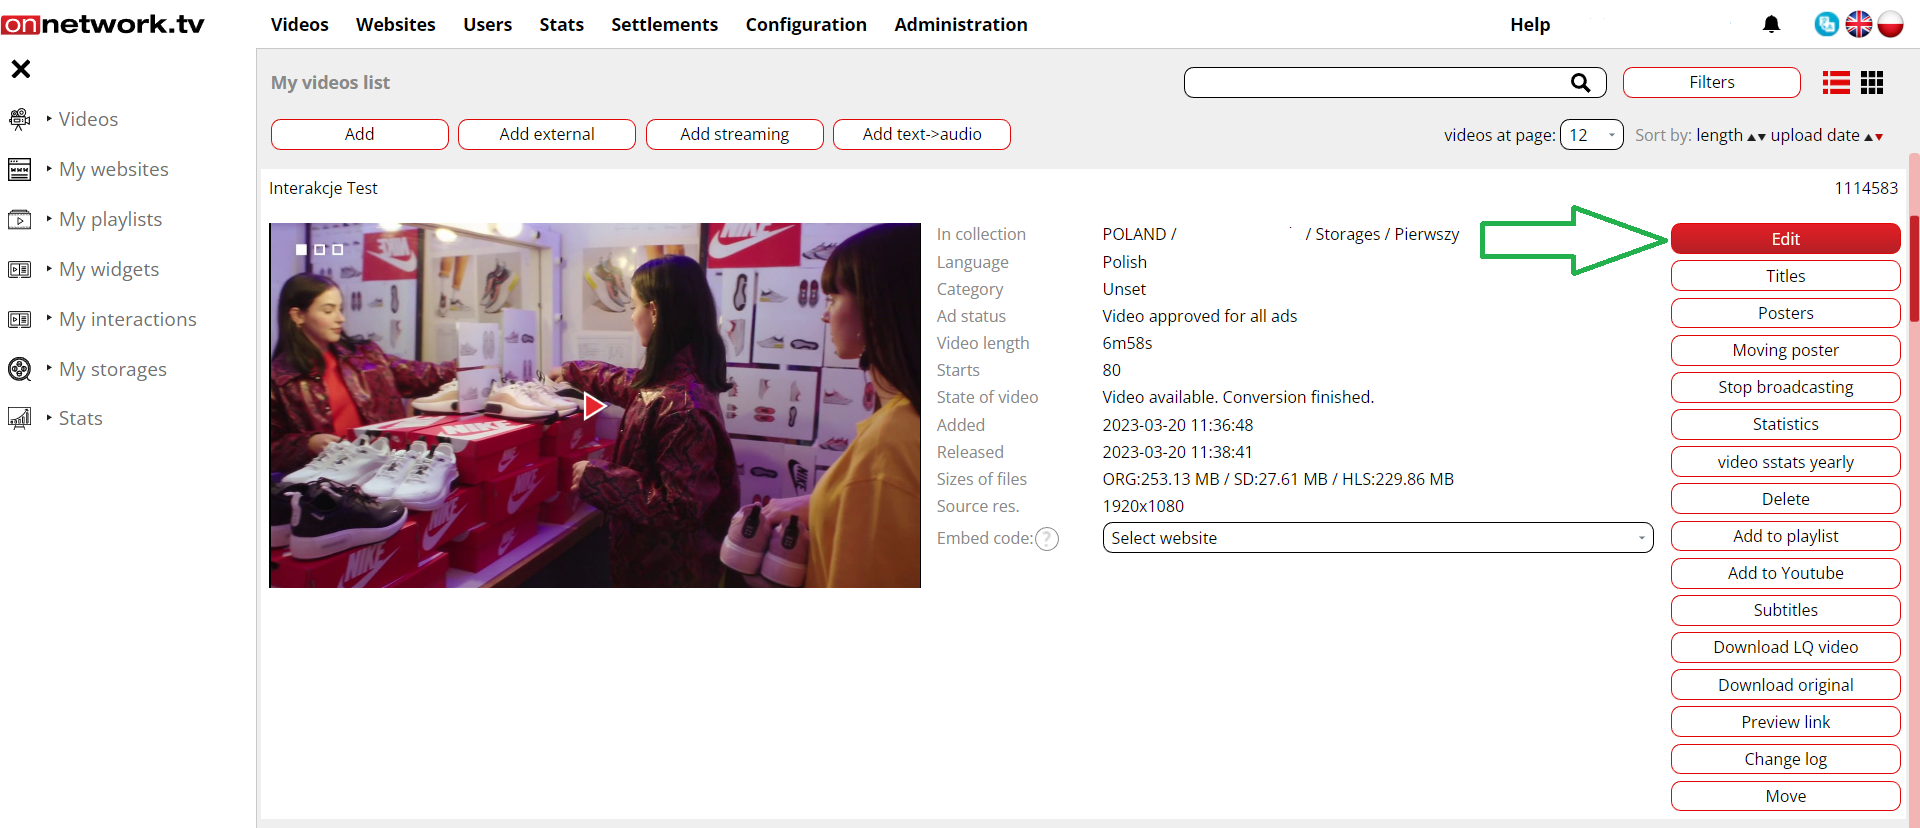Select second slide indicator on video poster
Screen dimensions: 1920x828
(320, 249)
